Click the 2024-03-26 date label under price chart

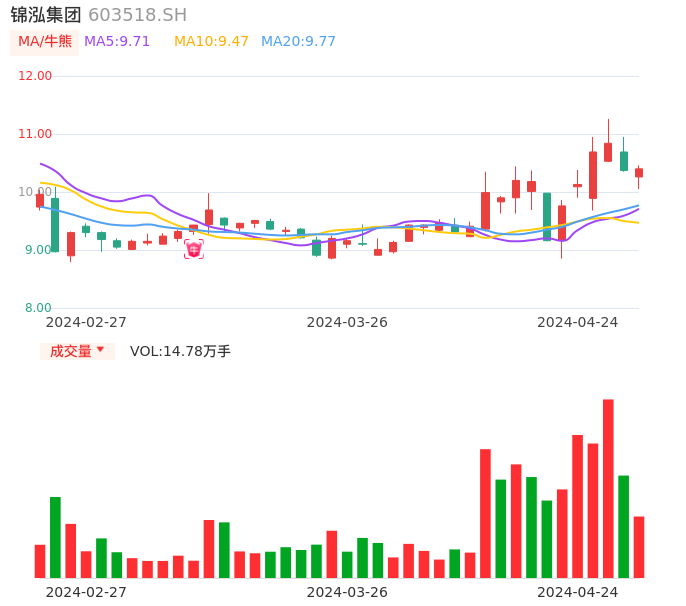(x=347, y=322)
